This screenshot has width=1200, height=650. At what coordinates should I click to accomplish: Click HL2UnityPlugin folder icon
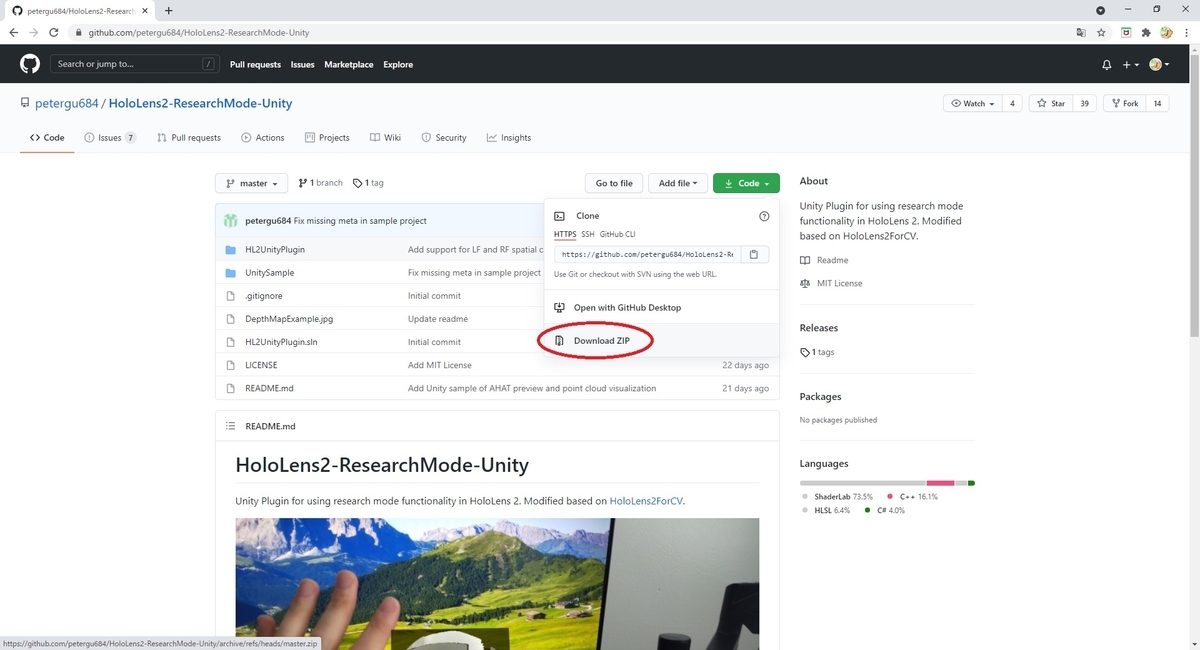coord(230,249)
